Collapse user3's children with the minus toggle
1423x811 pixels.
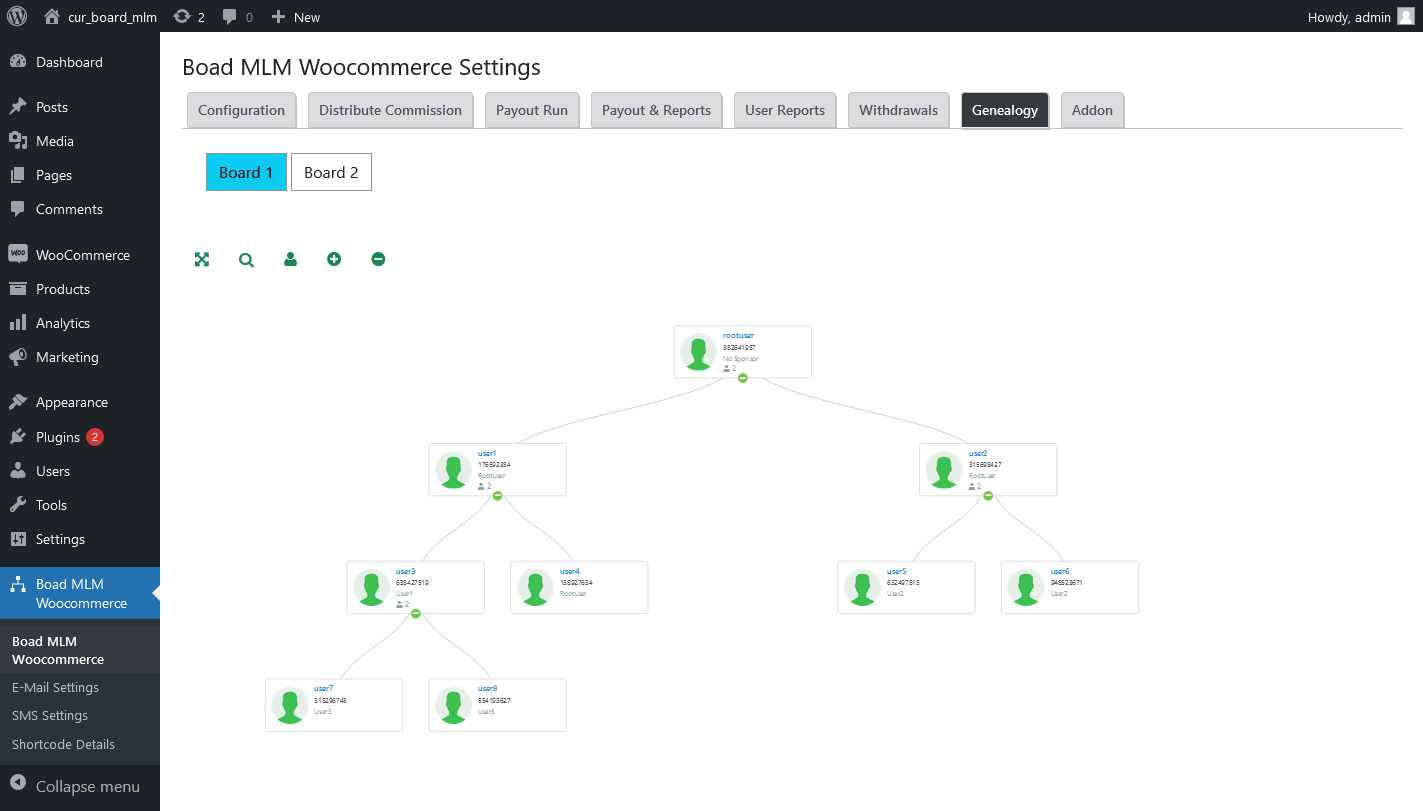(415, 614)
